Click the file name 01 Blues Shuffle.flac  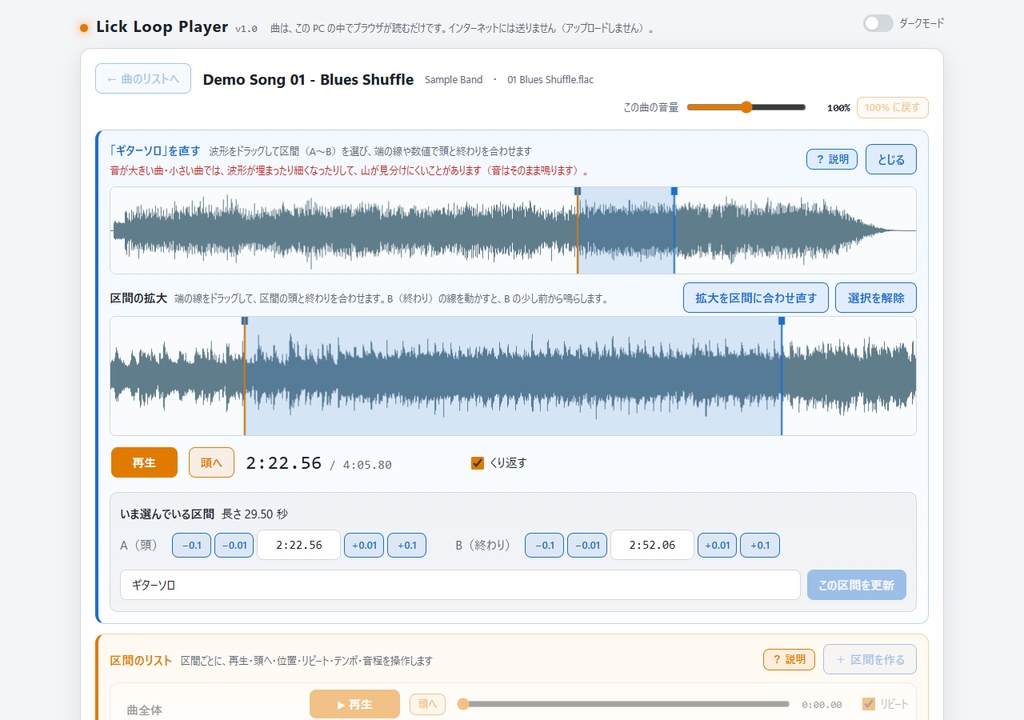(551, 80)
